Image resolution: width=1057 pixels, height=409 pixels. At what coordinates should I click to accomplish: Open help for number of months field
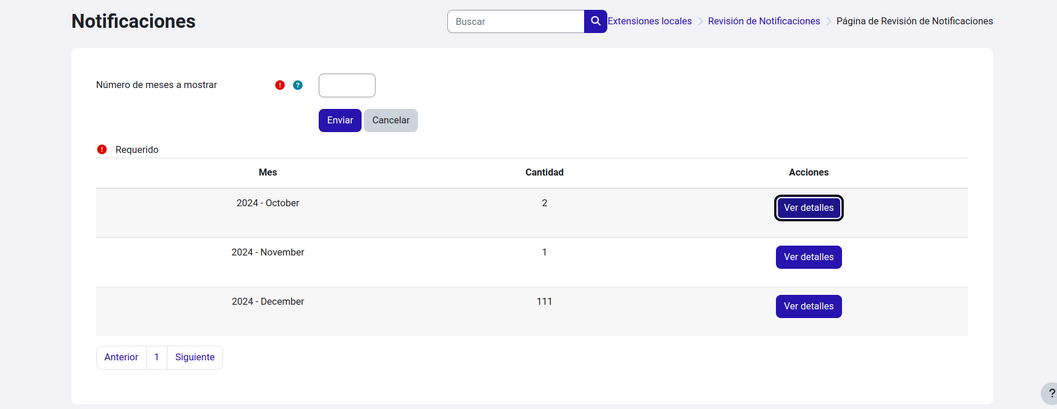[298, 85]
